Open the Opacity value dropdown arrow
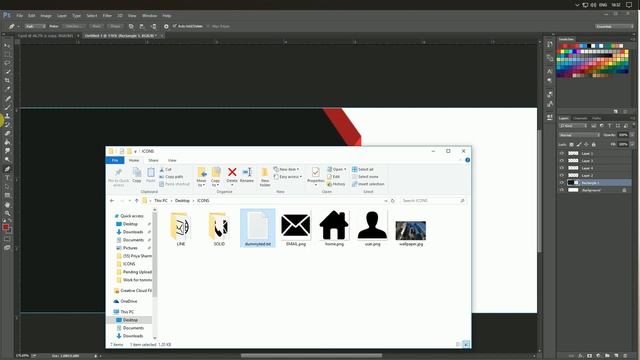 tap(632, 135)
